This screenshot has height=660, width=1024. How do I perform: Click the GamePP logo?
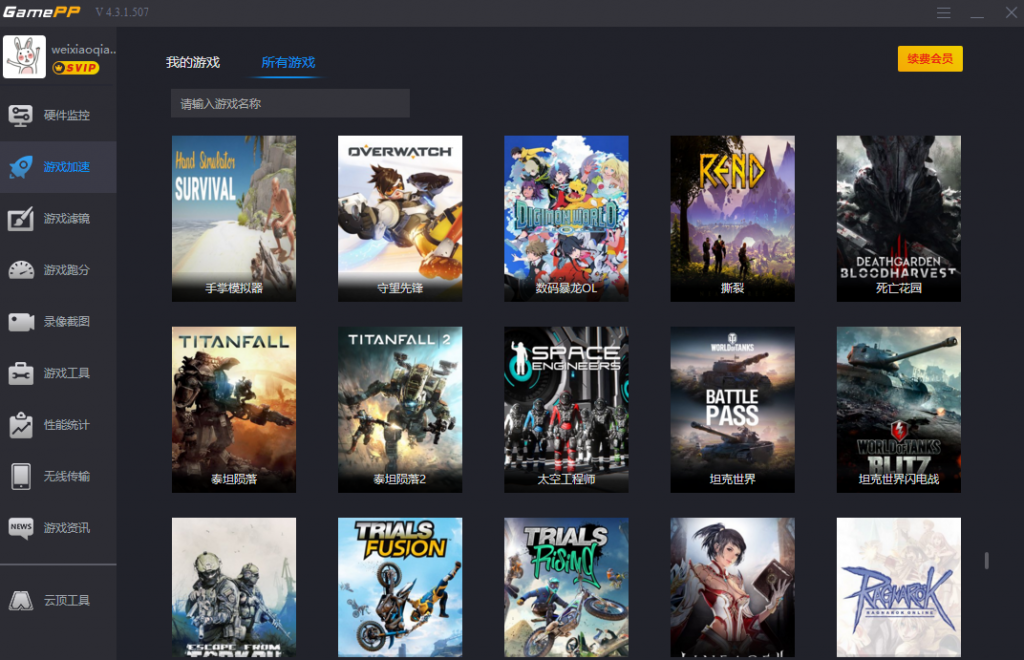(42, 12)
